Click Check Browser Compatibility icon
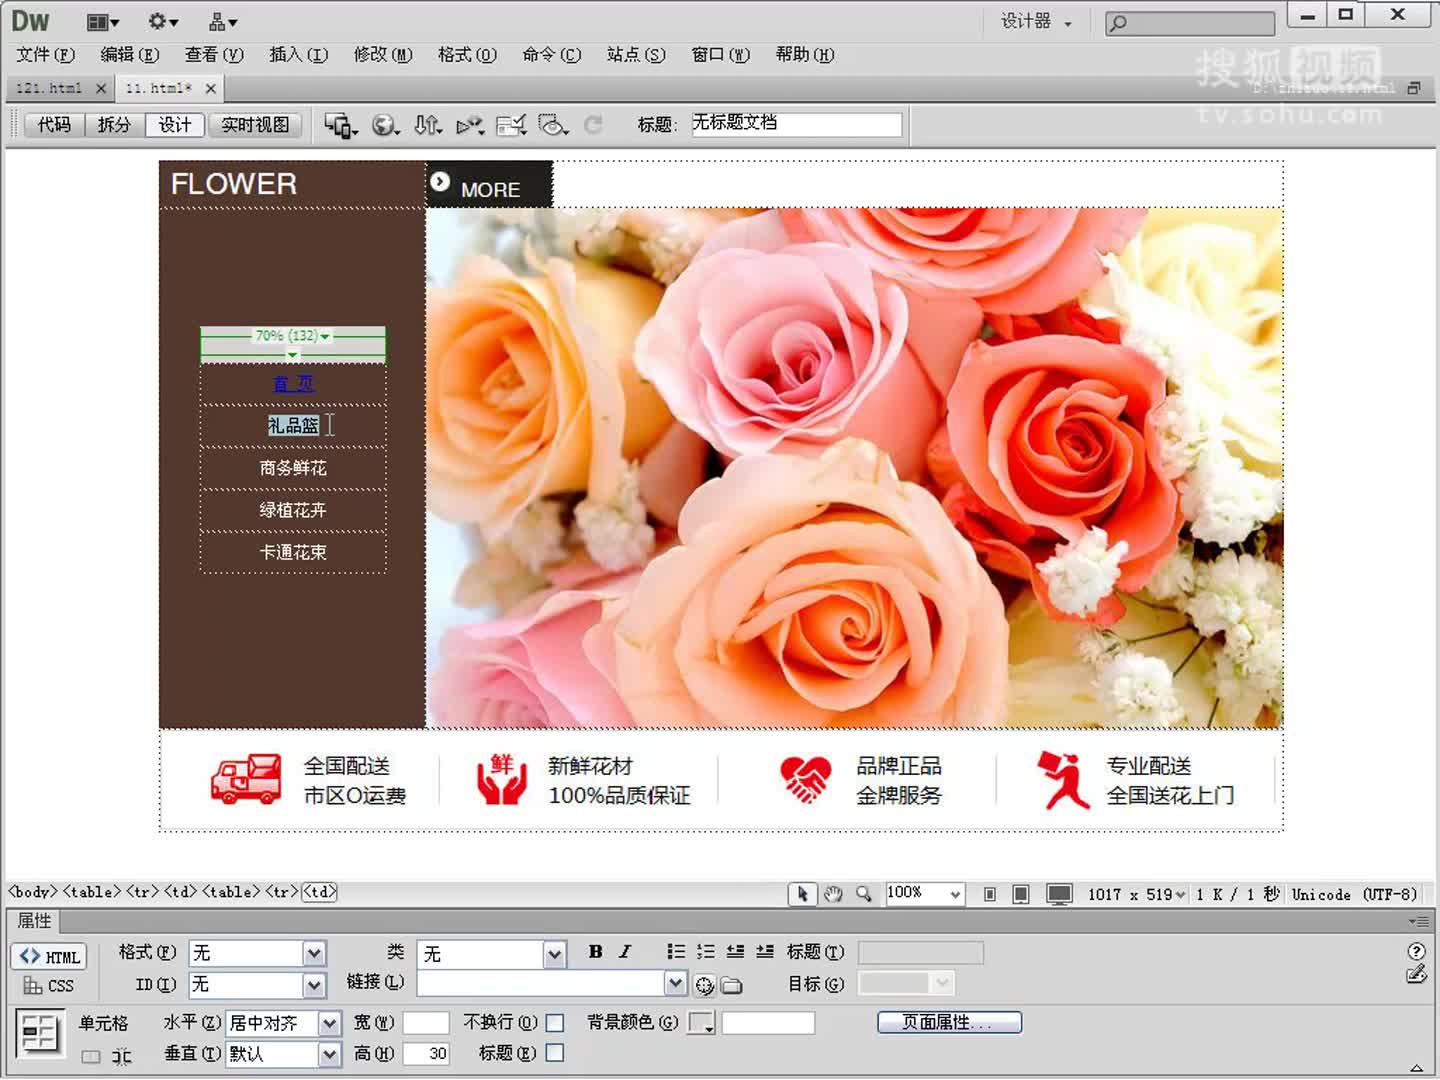This screenshot has width=1440, height=1080. 511,125
